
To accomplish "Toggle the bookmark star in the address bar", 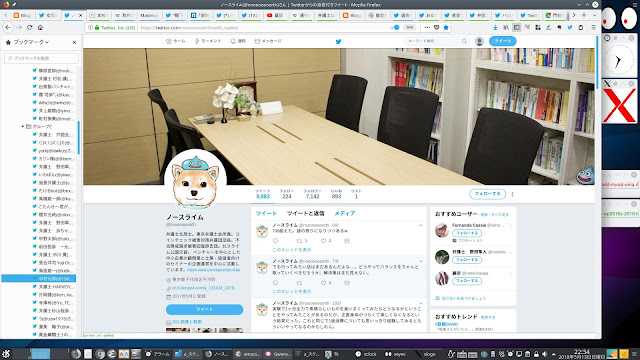I will [x=446, y=27].
